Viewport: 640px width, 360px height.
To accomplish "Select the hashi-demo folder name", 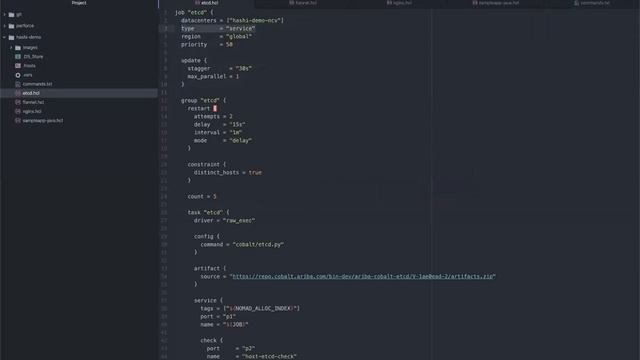I will tap(29, 37).
